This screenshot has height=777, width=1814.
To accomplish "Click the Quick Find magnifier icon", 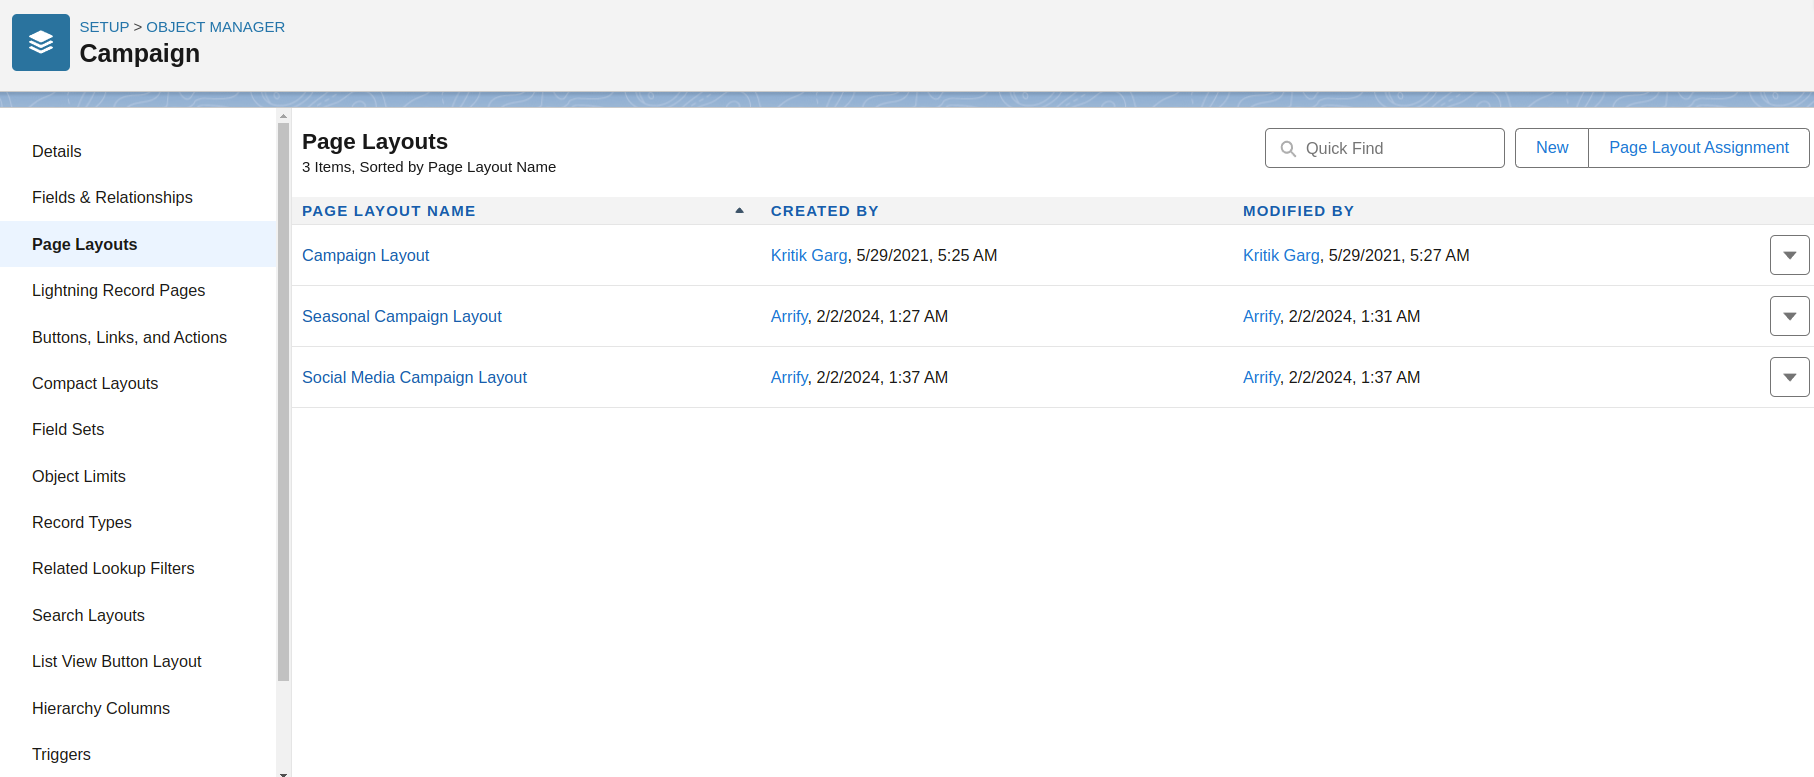I will pos(1288,148).
